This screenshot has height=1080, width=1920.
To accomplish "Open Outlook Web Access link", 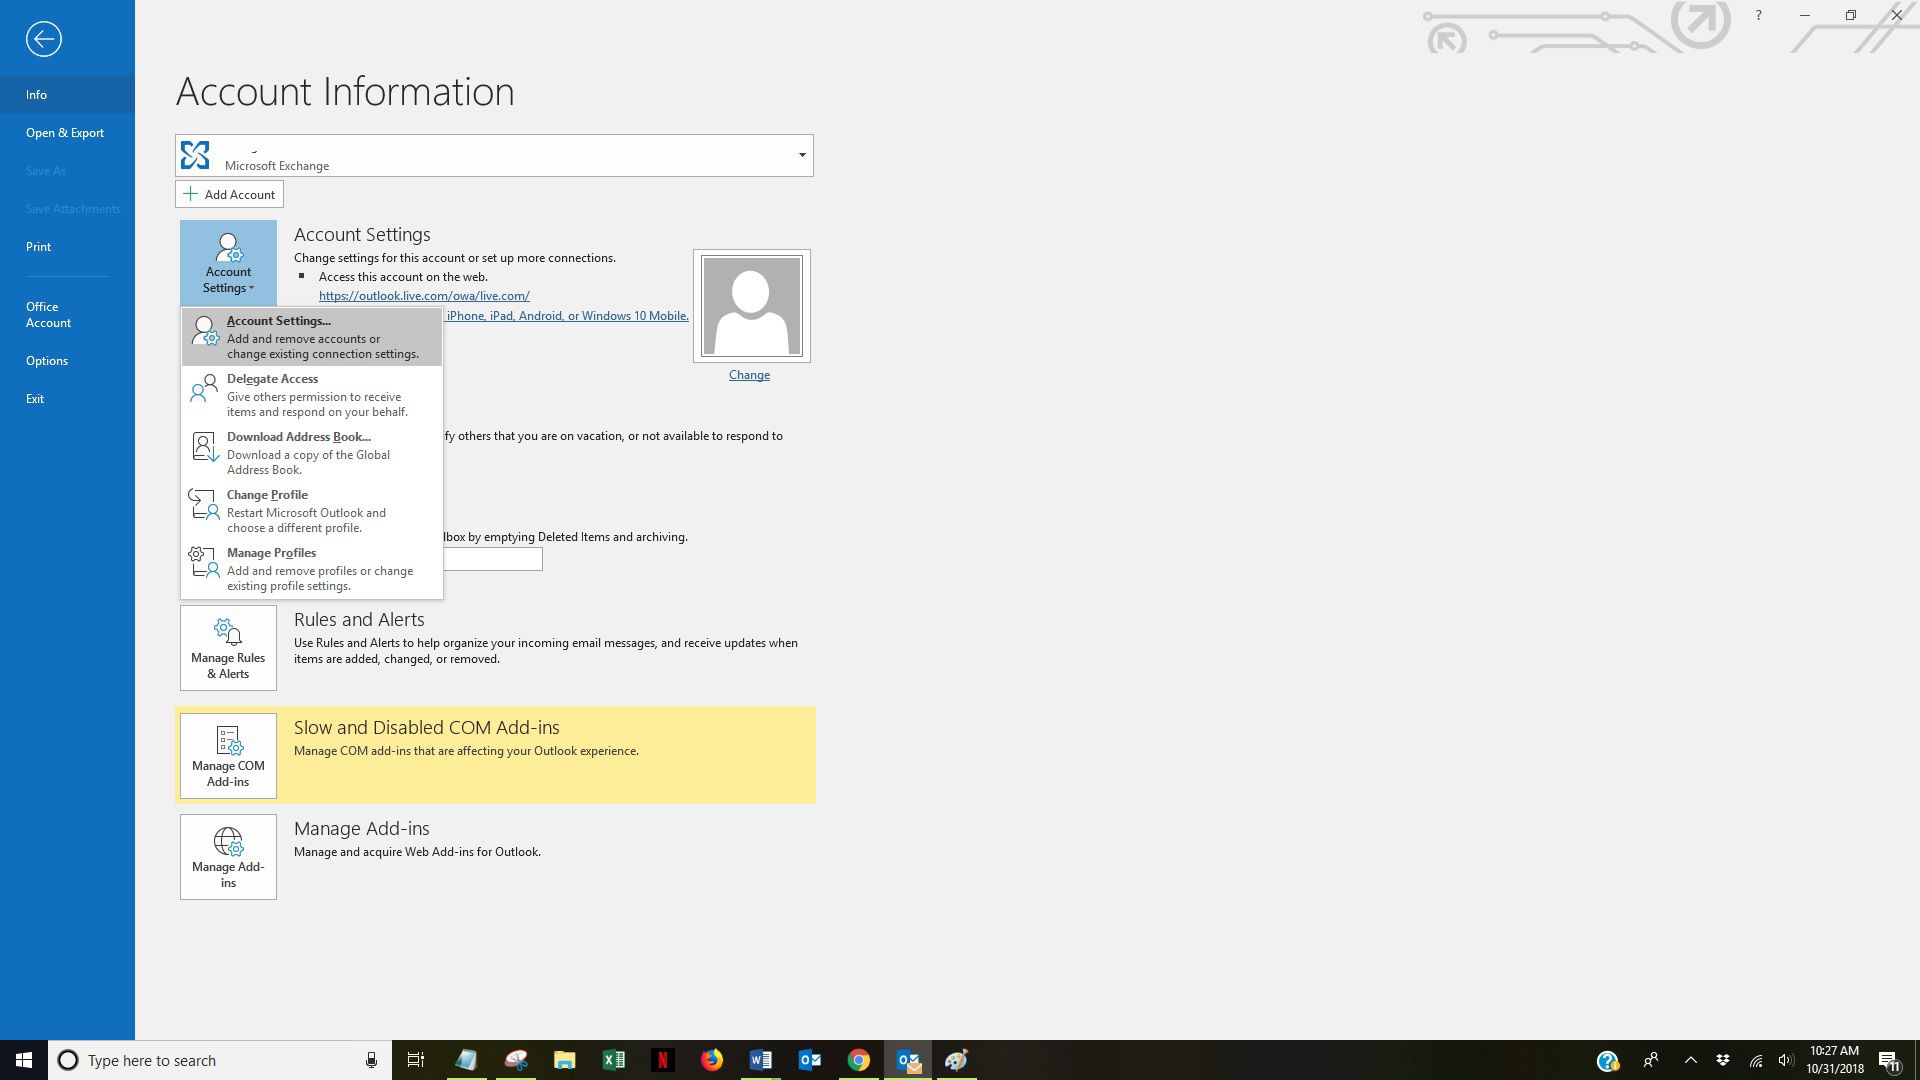I will (x=422, y=295).
